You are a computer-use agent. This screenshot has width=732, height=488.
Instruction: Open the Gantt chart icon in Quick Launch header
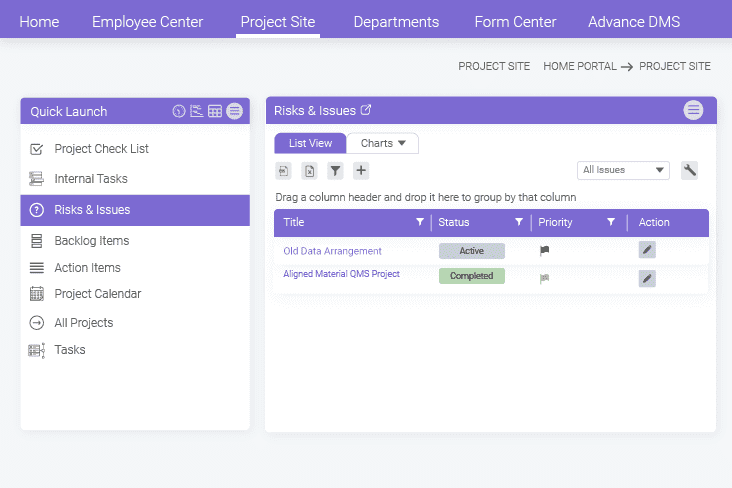point(197,111)
